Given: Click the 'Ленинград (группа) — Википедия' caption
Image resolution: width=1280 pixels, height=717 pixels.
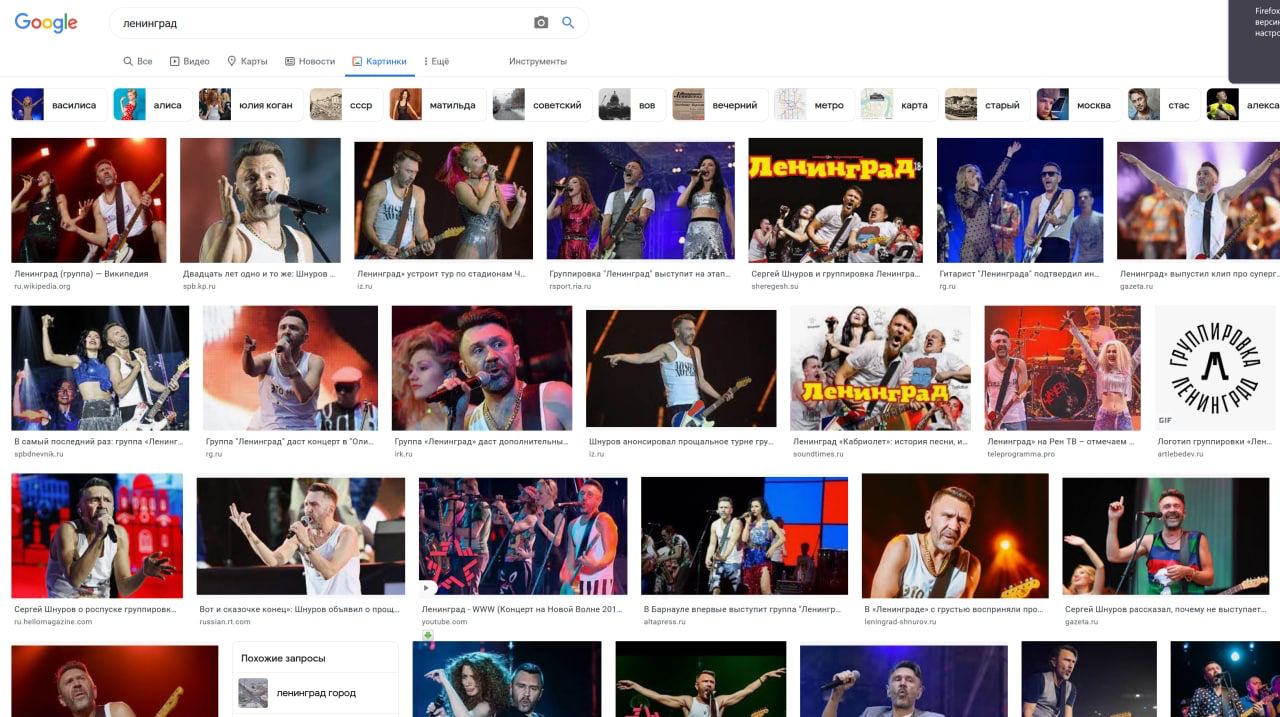Looking at the screenshot, I should [x=81, y=273].
